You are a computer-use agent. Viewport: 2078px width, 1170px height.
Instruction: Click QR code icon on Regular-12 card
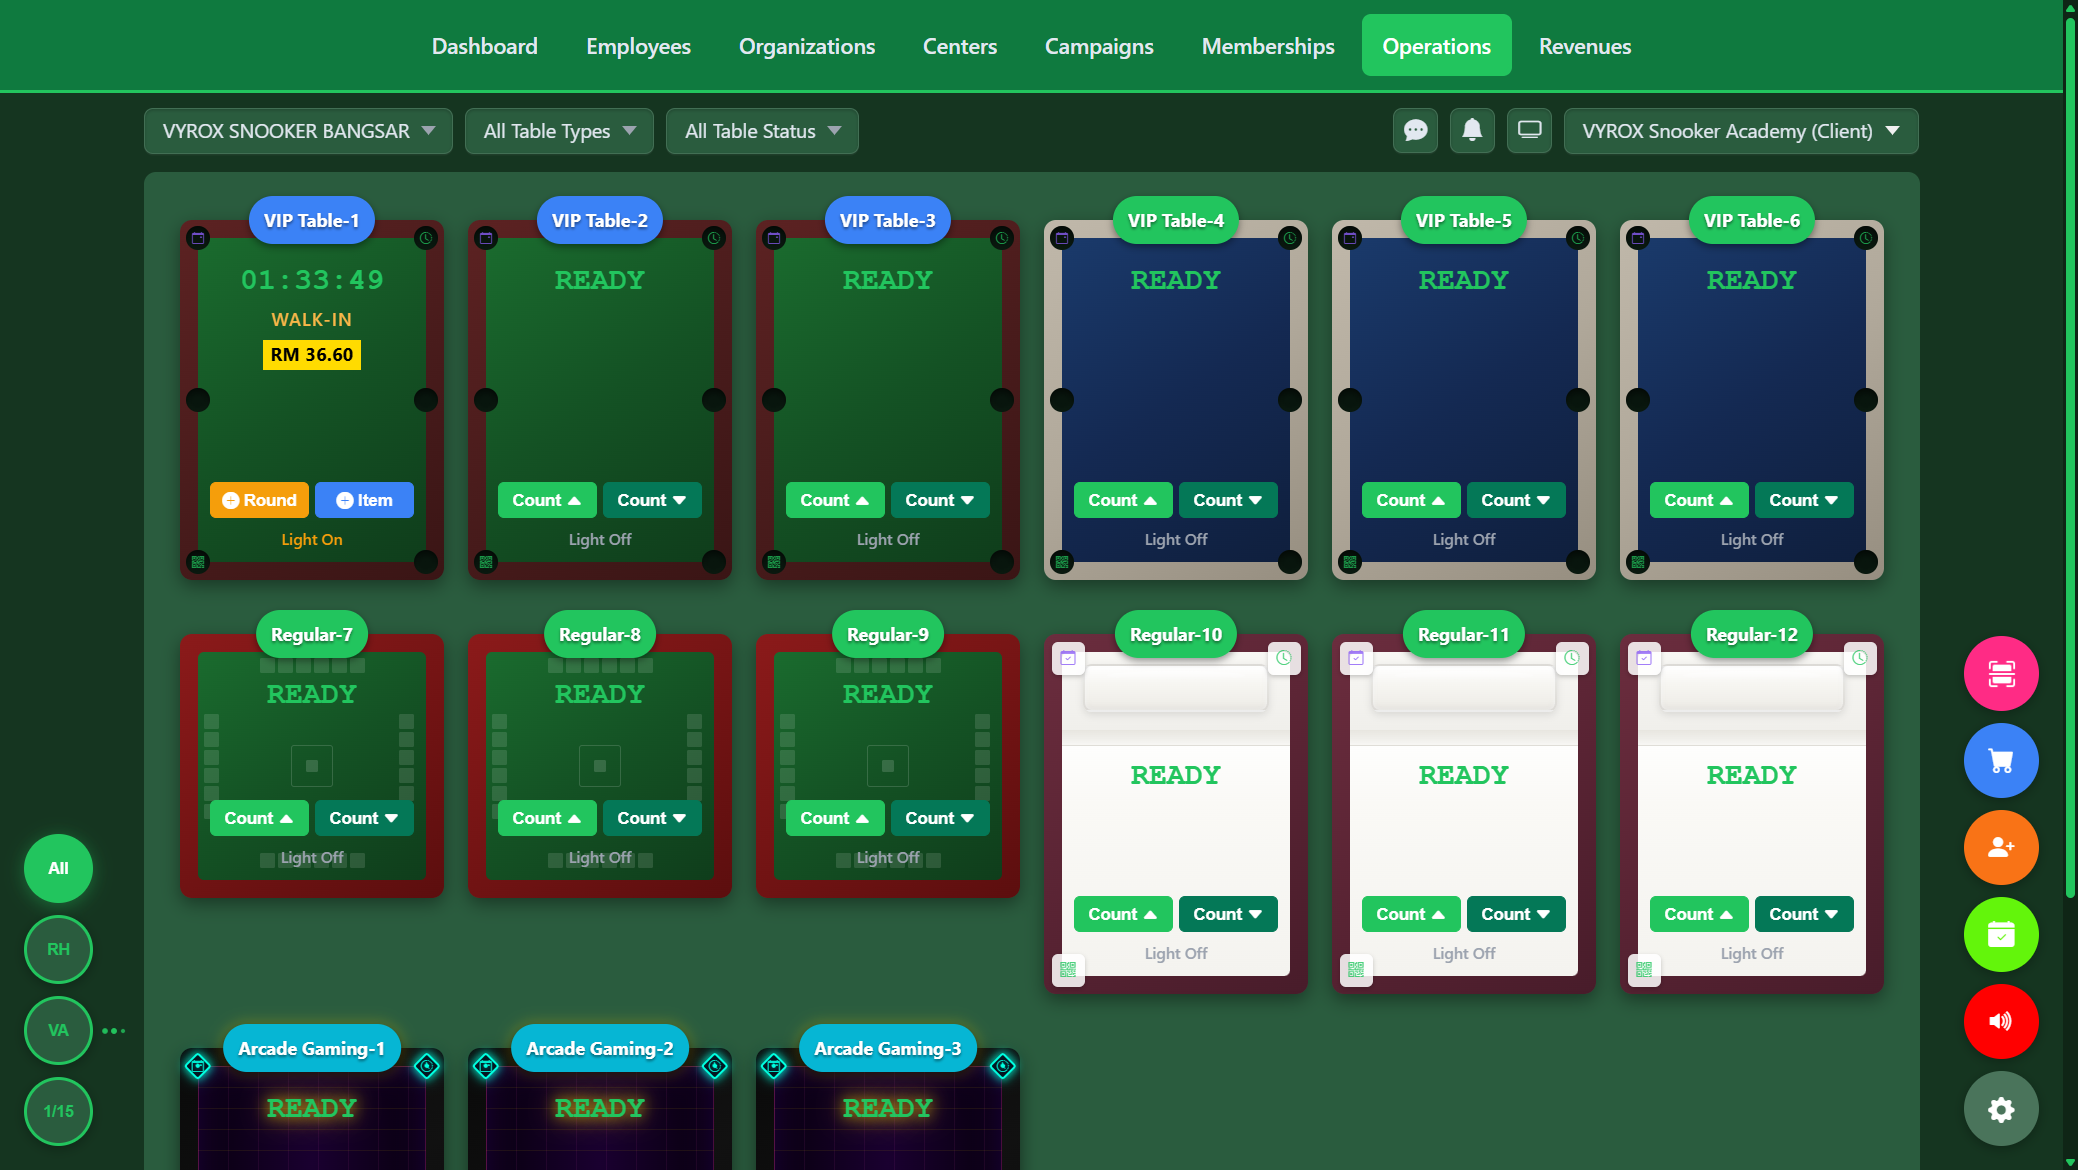[1644, 969]
